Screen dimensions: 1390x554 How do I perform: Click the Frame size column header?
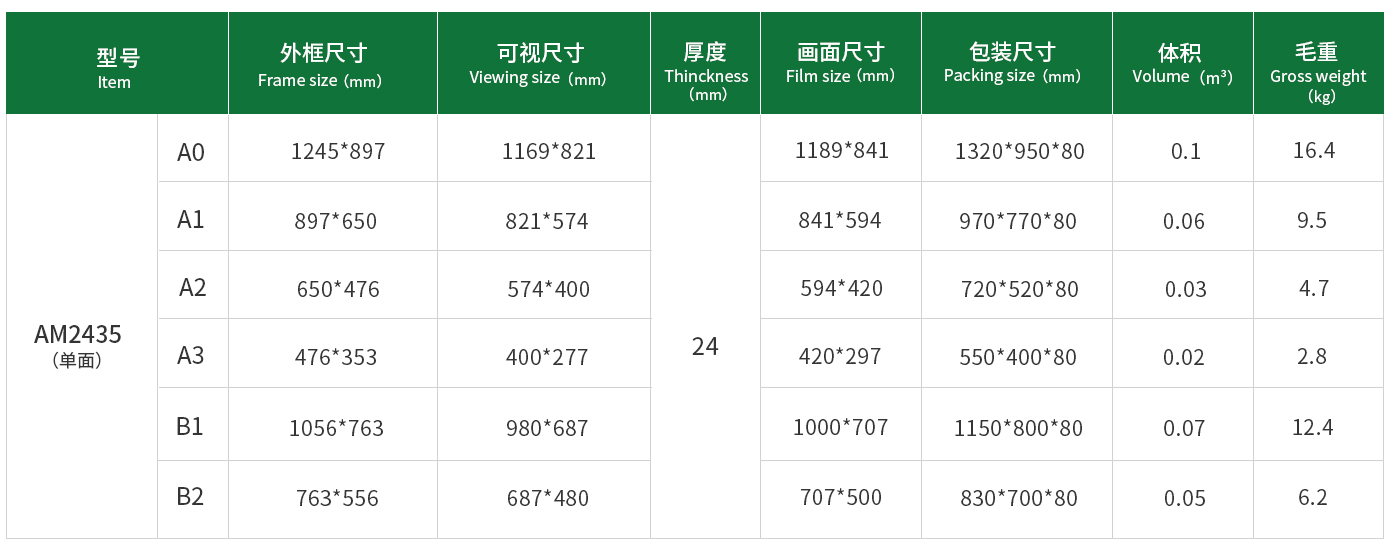[x=333, y=63]
